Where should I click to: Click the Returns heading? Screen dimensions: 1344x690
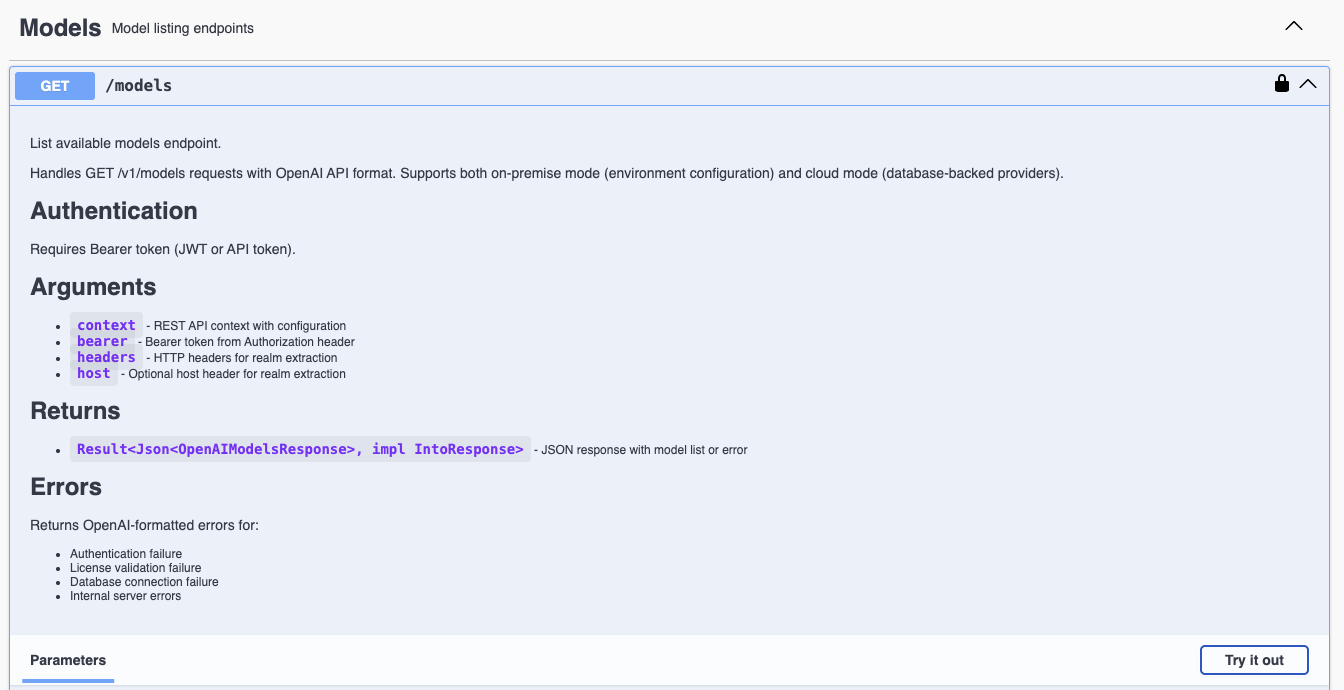(75, 411)
